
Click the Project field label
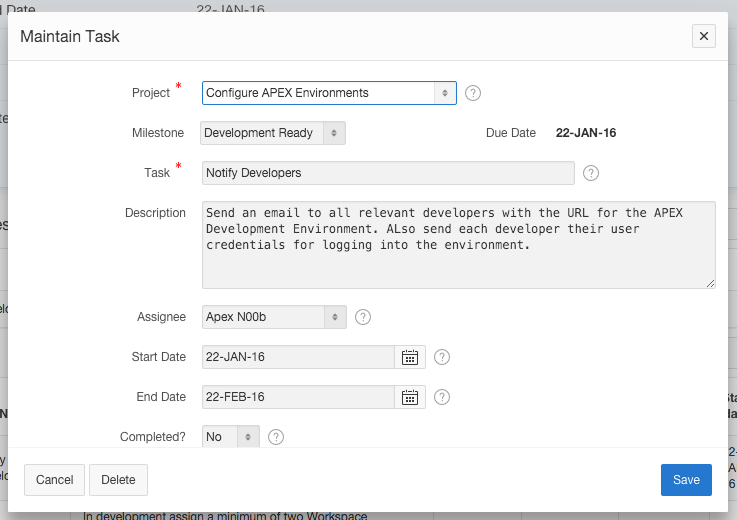(x=150, y=93)
